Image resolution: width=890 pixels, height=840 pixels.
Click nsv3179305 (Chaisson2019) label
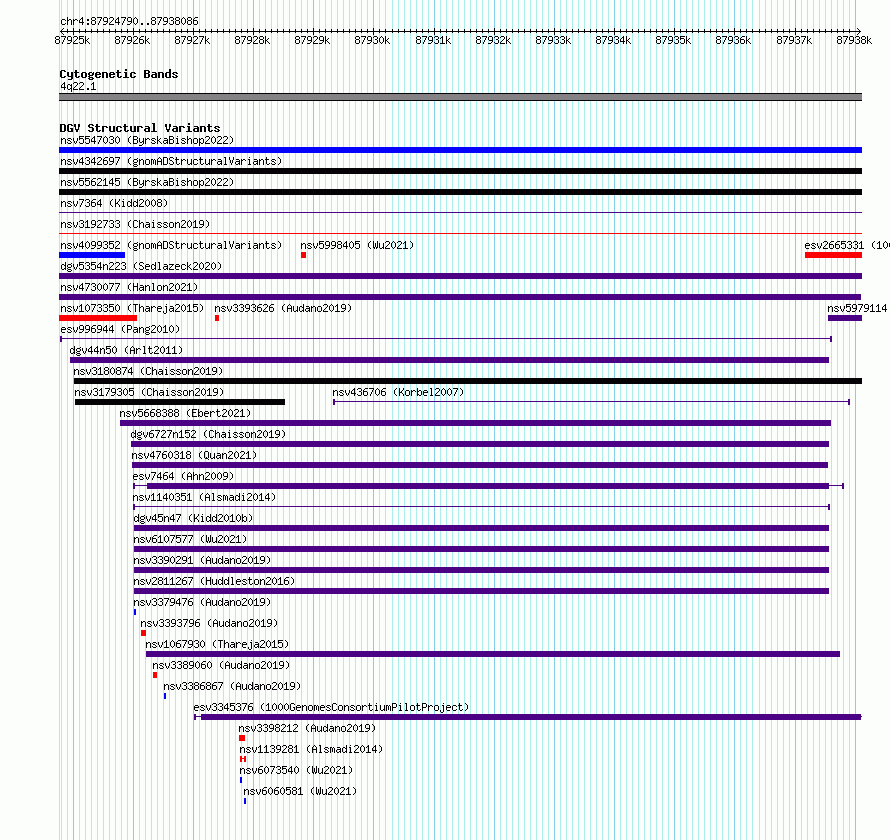(x=149, y=392)
